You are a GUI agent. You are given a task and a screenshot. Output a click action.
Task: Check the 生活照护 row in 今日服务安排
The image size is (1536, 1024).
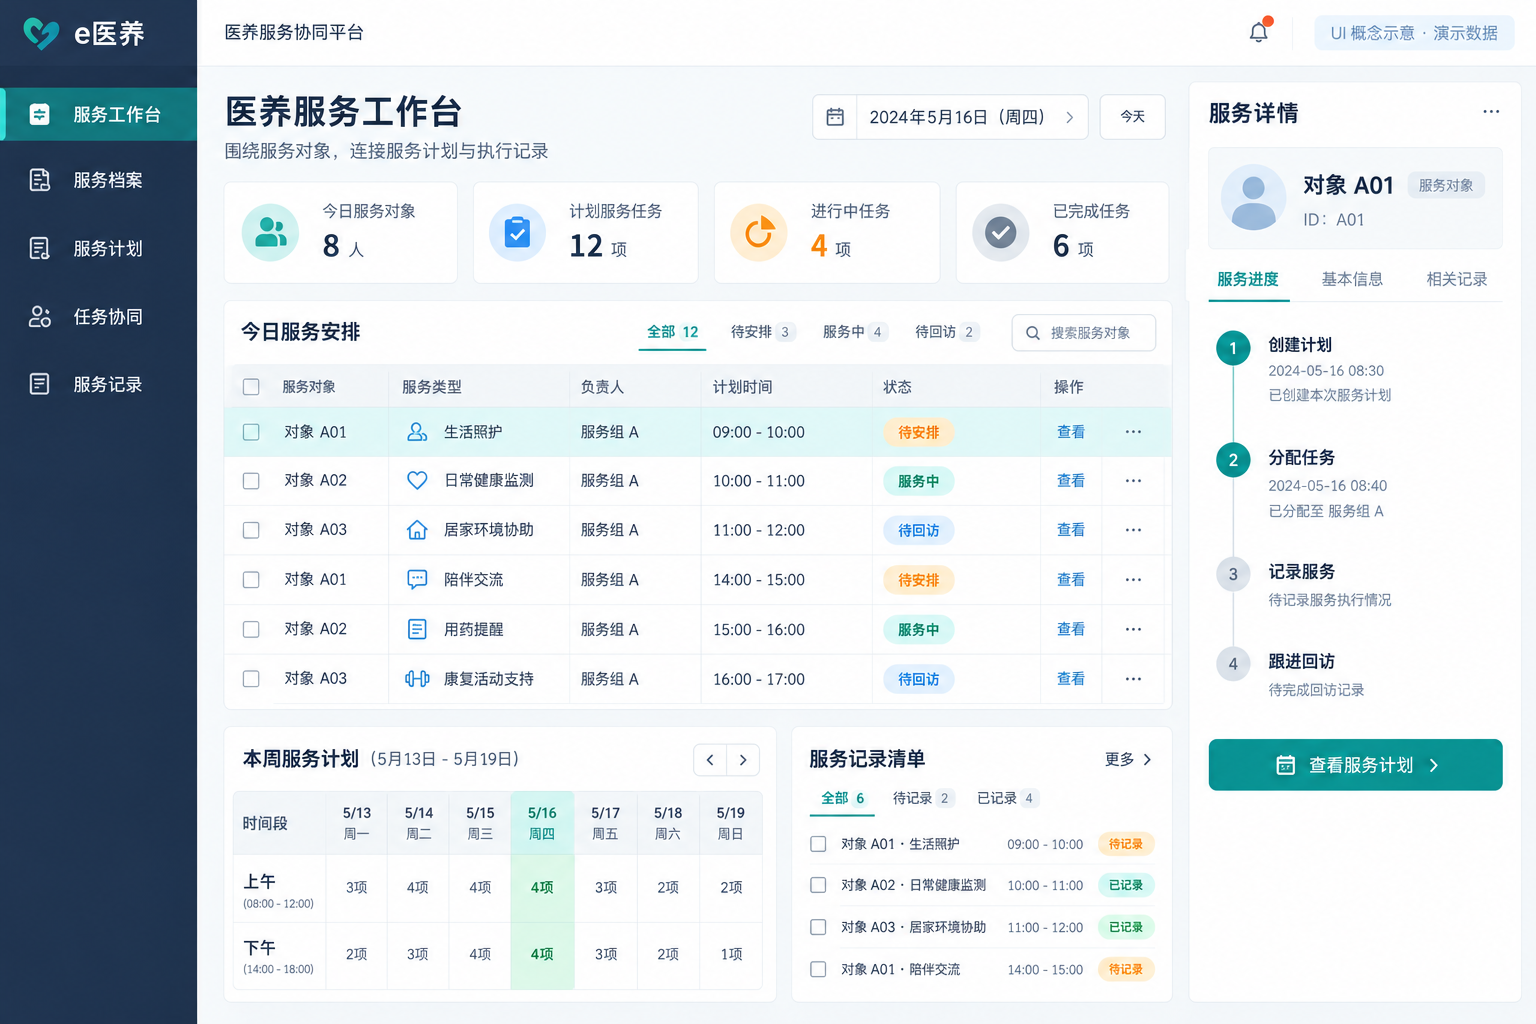coord(251,432)
